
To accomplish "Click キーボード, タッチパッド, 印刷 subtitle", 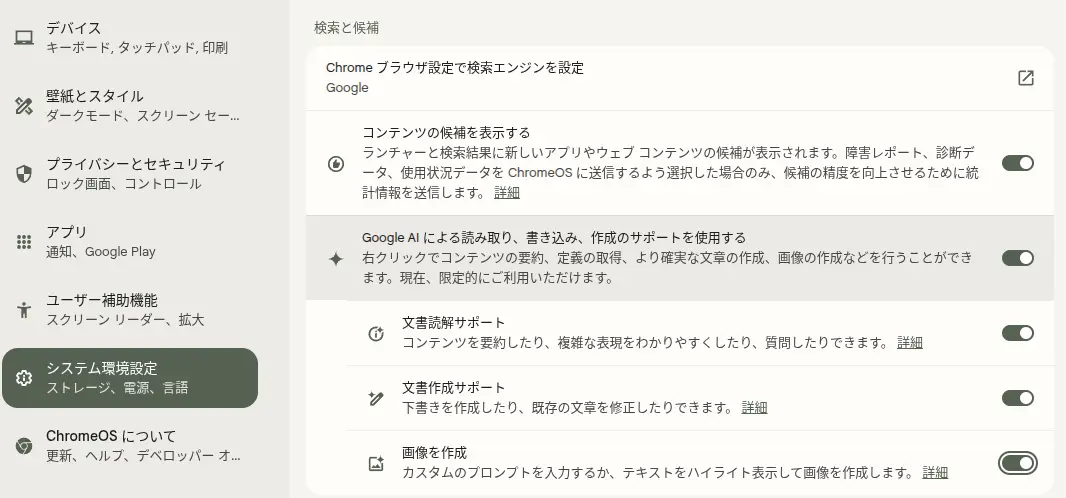I will click(137, 48).
